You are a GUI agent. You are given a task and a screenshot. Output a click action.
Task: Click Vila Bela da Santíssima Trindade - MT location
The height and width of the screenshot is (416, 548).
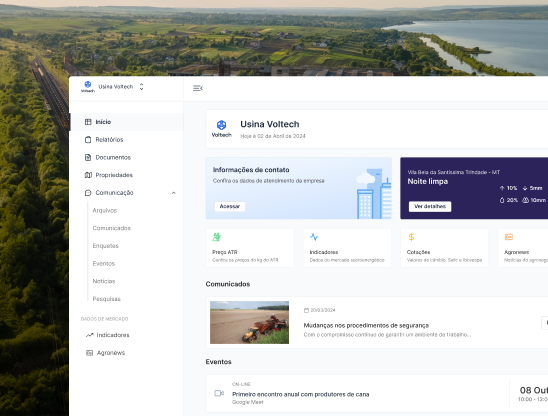point(454,172)
